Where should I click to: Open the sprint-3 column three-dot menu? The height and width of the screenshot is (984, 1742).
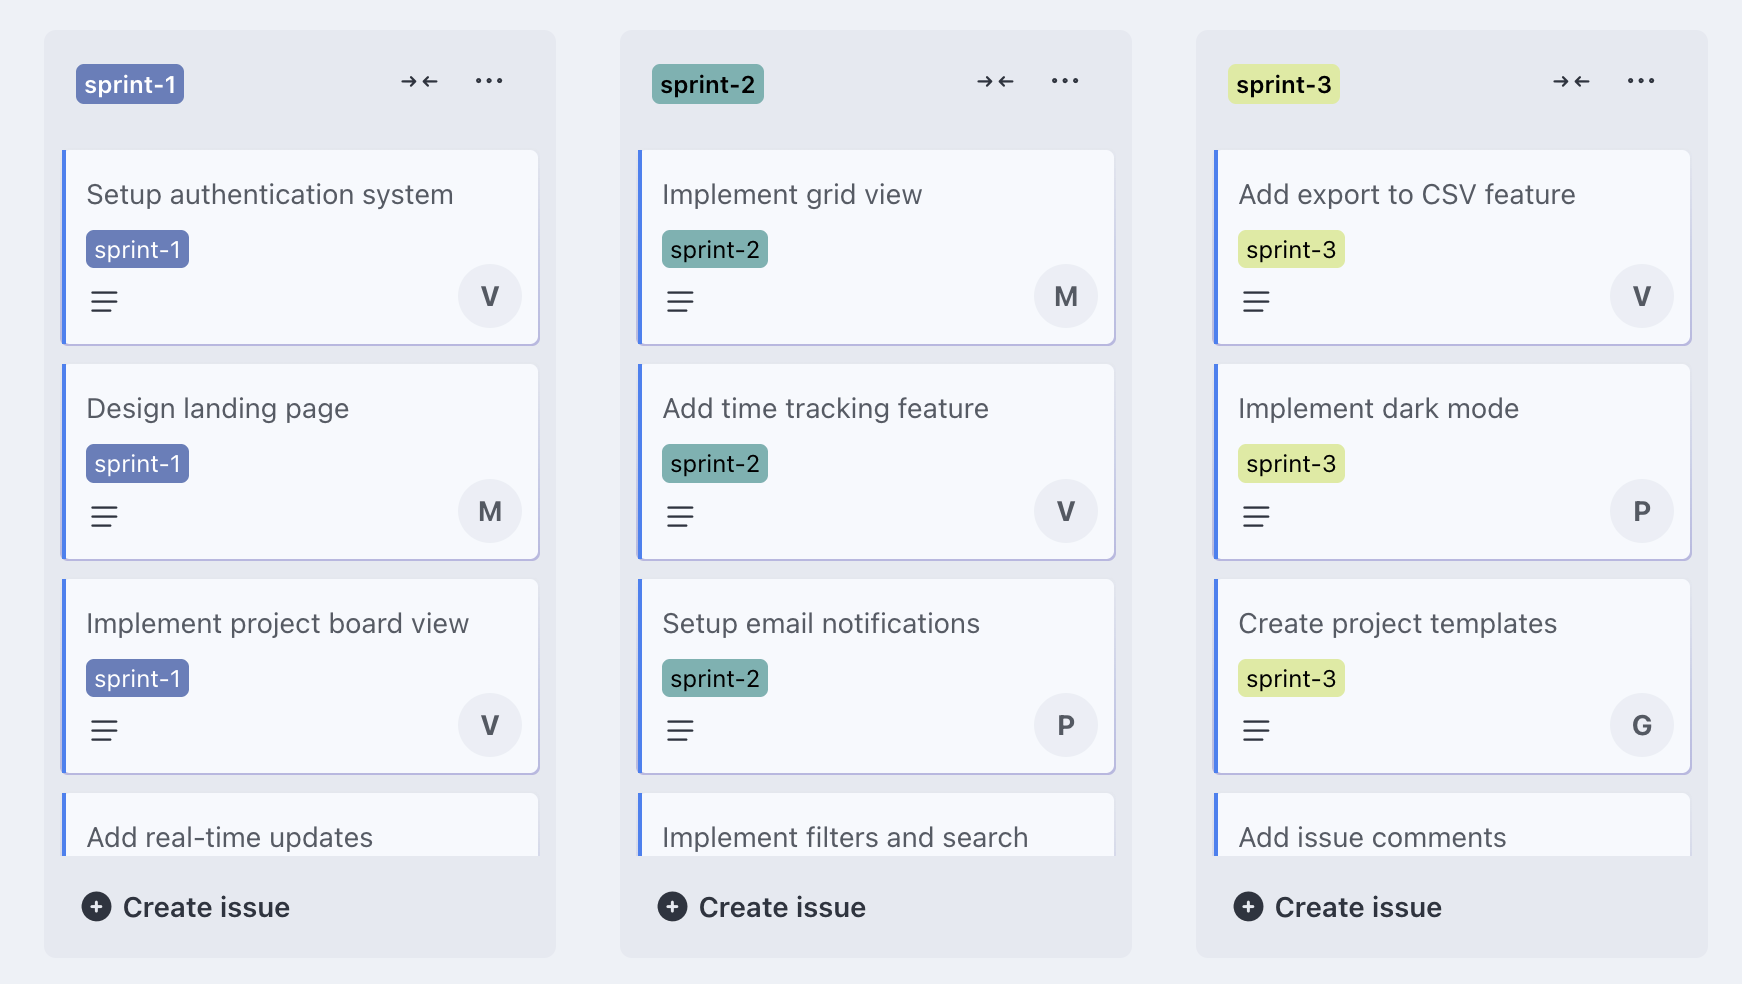point(1641,82)
